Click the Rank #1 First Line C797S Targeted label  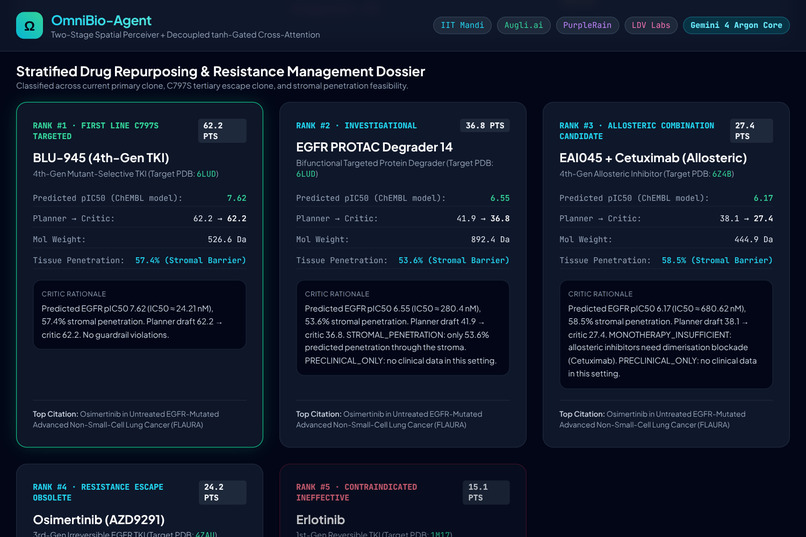click(x=96, y=131)
